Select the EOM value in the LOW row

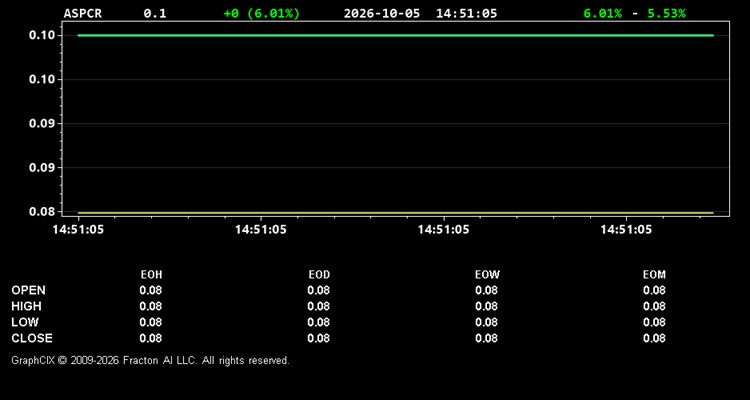(x=654, y=322)
